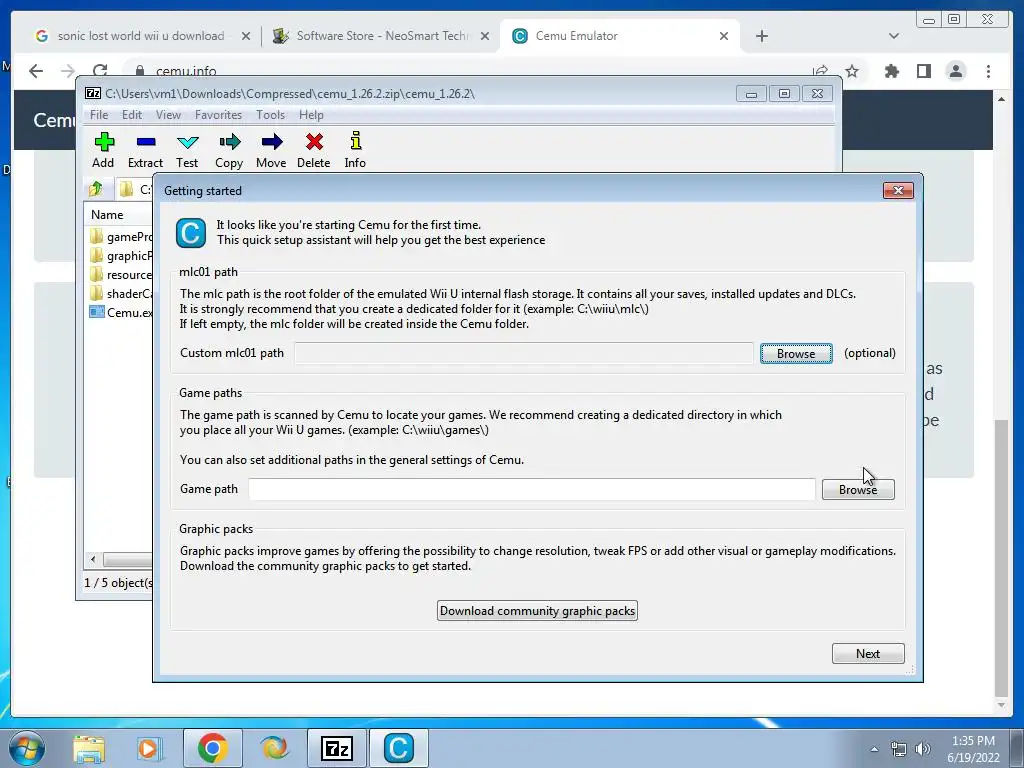1024x768 pixels.
Task: Open the View menu in 7-Zip
Action: coord(168,115)
